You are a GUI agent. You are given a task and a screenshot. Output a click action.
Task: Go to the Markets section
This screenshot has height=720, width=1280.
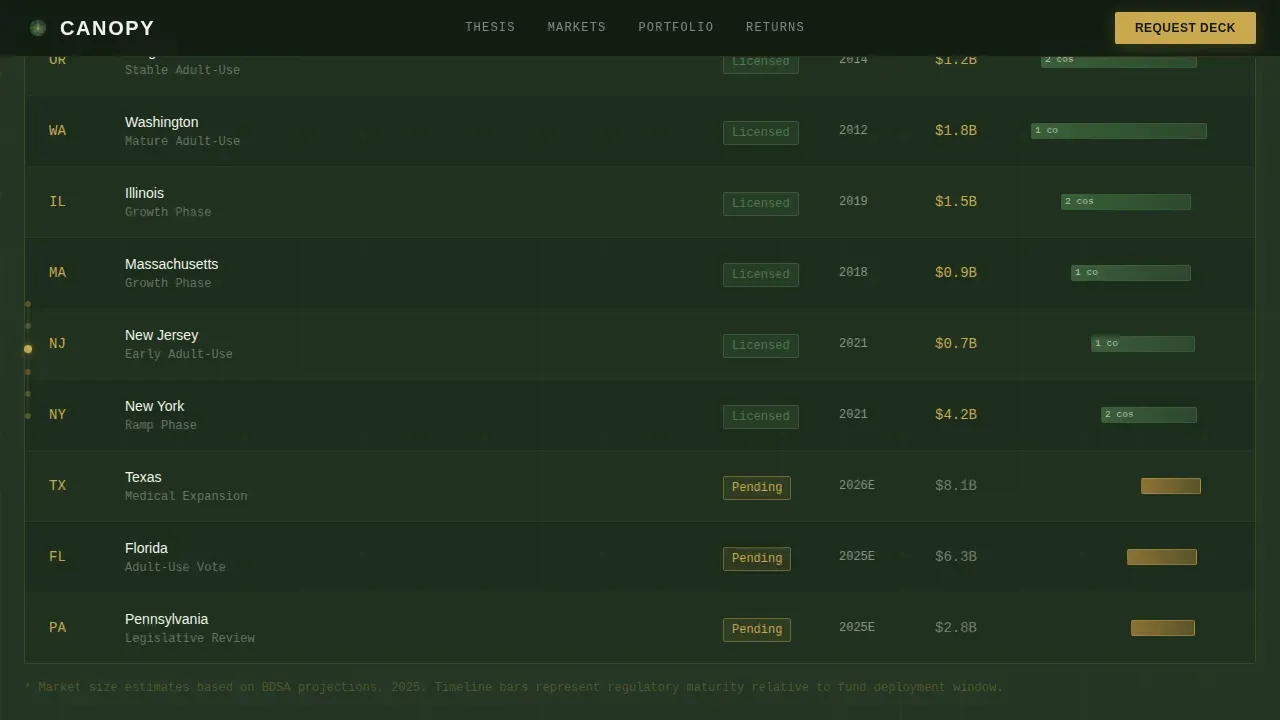[577, 28]
